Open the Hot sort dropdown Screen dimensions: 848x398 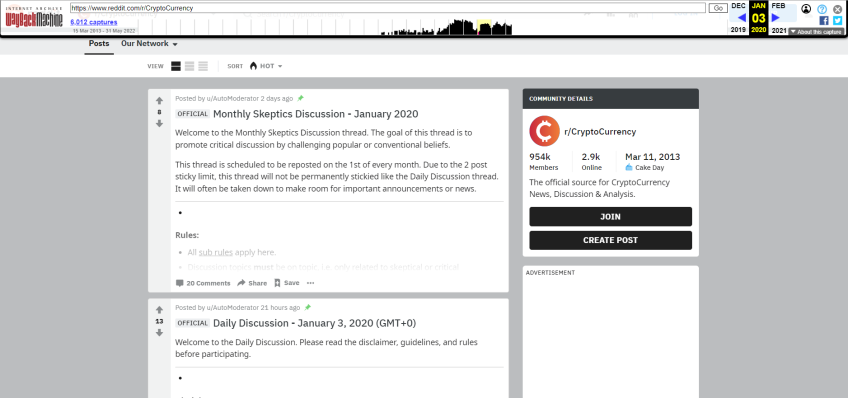point(266,66)
